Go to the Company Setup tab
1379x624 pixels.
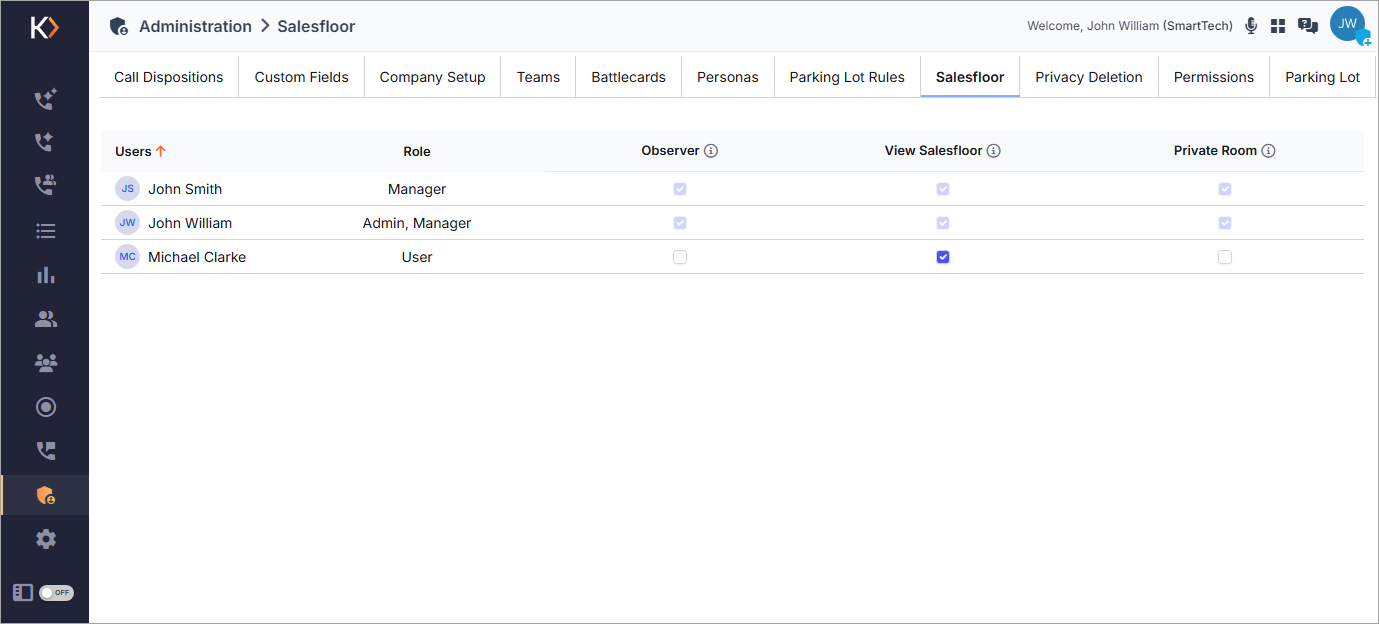pyautogui.click(x=433, y=77)
